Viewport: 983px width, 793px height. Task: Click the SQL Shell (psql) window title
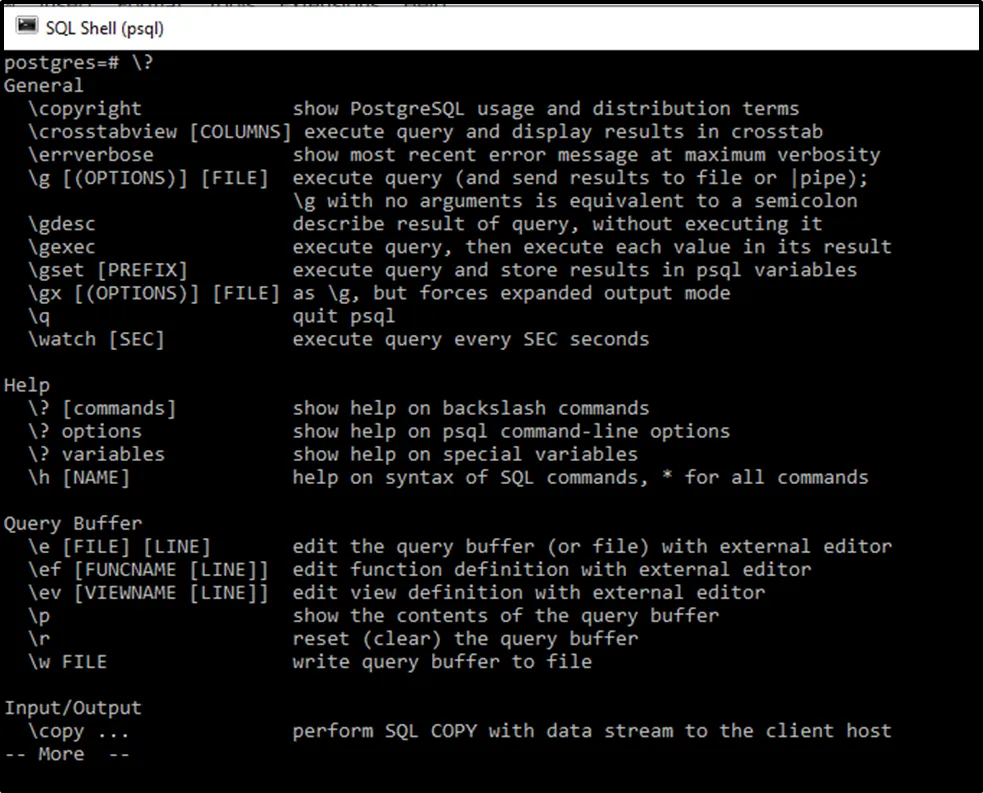pyautogui.click(x=104, y=28)
